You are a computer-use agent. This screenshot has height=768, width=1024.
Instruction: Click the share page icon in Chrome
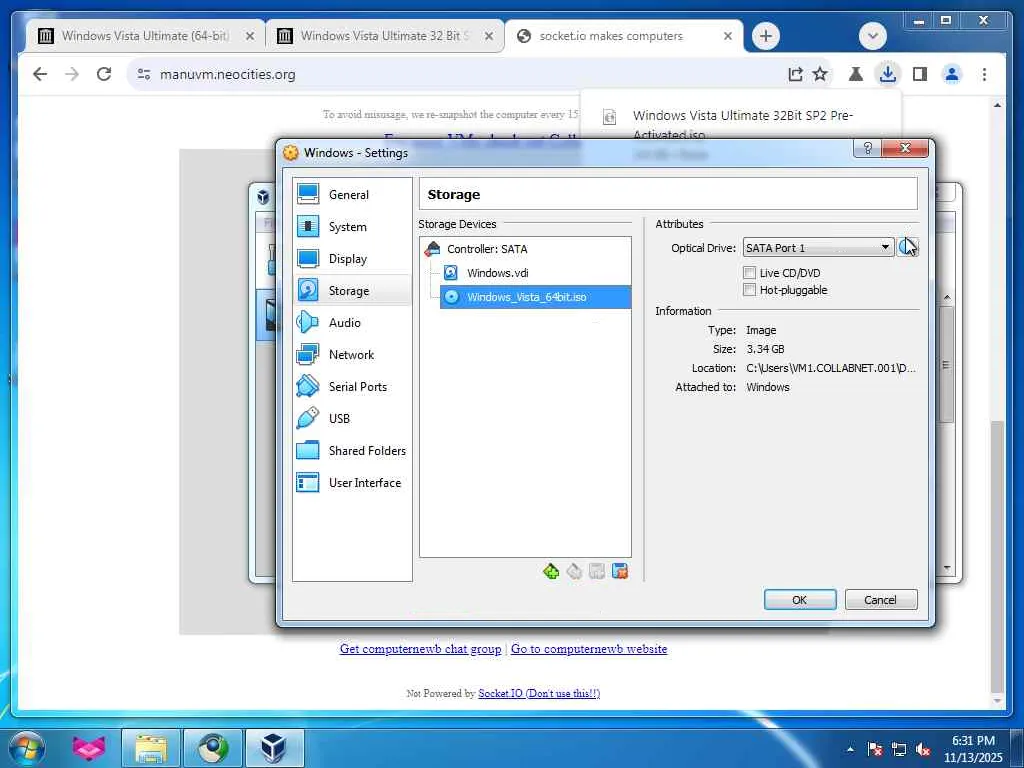coord(795,74)
